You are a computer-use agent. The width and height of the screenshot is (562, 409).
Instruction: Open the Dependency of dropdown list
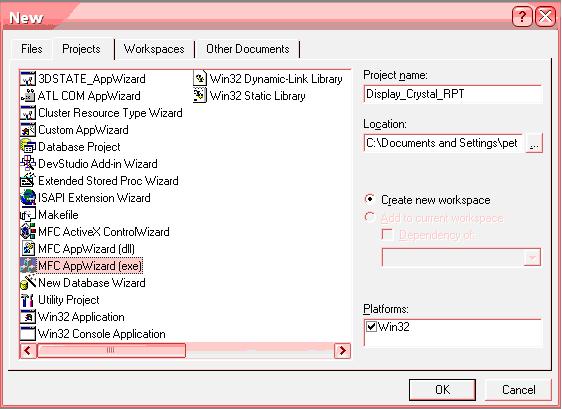532,258
